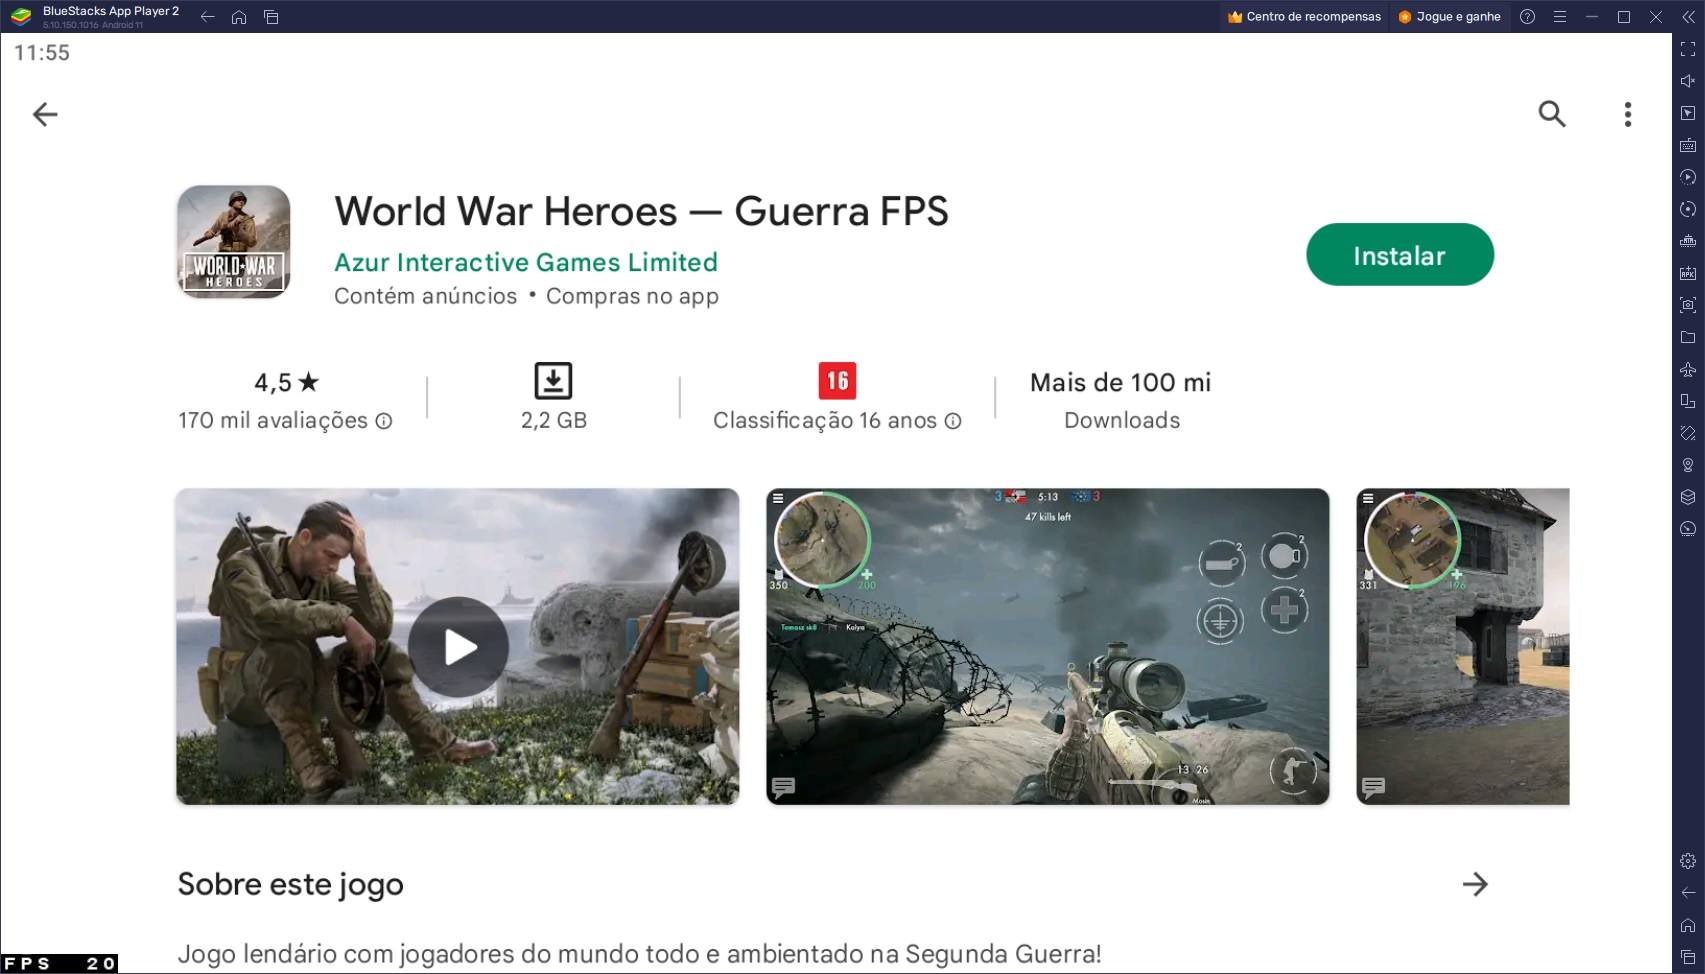Viewport: 1705px width, 974px height.
Task: Click Contém anúncios label
Action: click(x=425, y=296)
